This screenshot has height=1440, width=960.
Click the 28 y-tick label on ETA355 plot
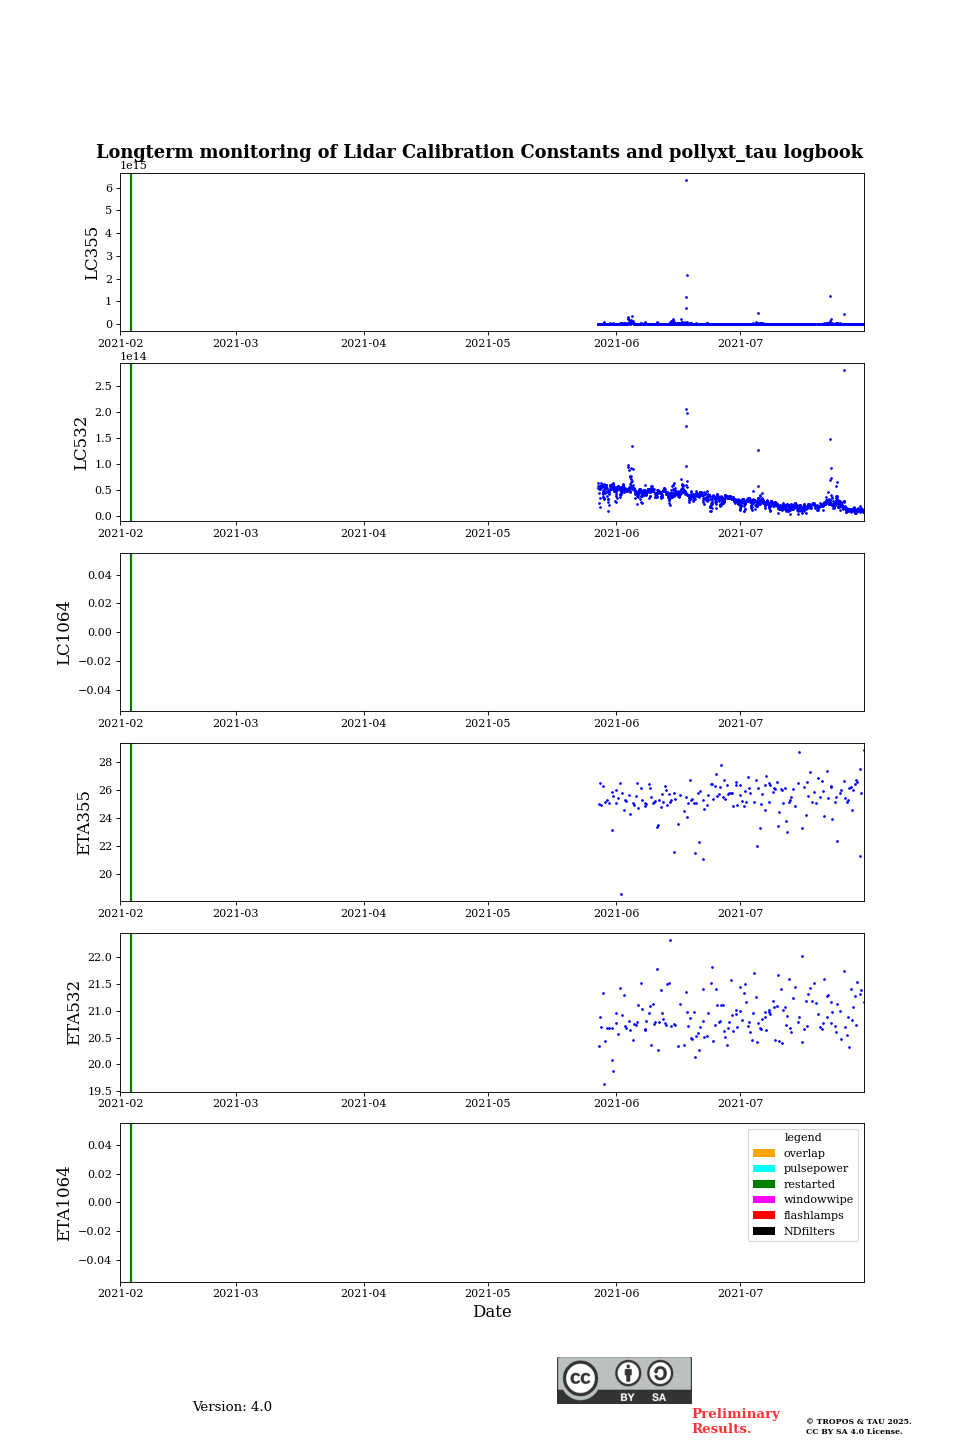click(106, 762)
